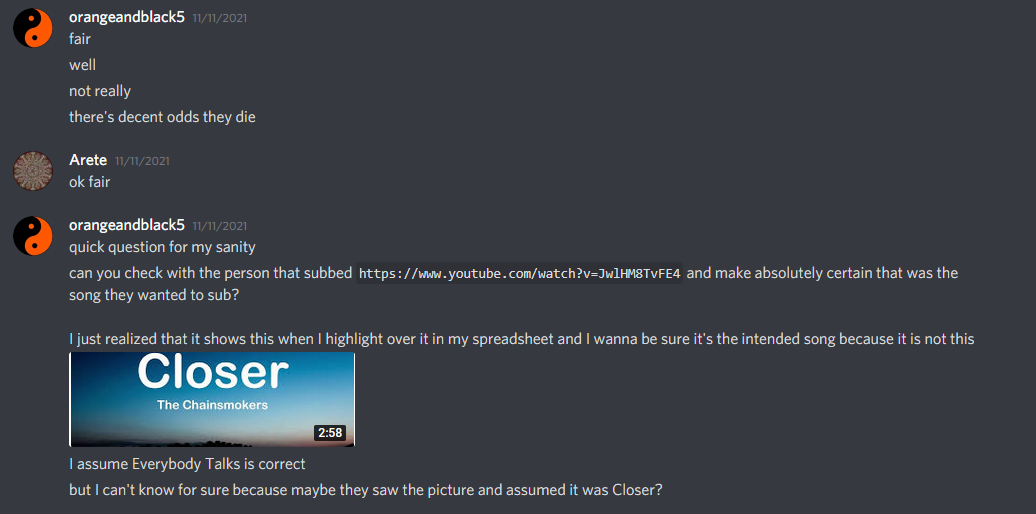1036x514 pixels.
Task: Click the 'I assume Everybody Talks is correct' message
Action: tap(187, 464)
